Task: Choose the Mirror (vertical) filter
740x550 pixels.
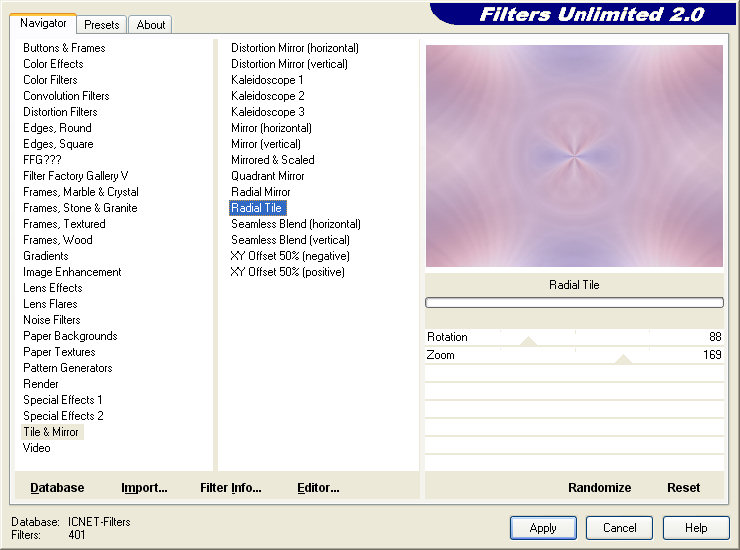Action: 266,144
